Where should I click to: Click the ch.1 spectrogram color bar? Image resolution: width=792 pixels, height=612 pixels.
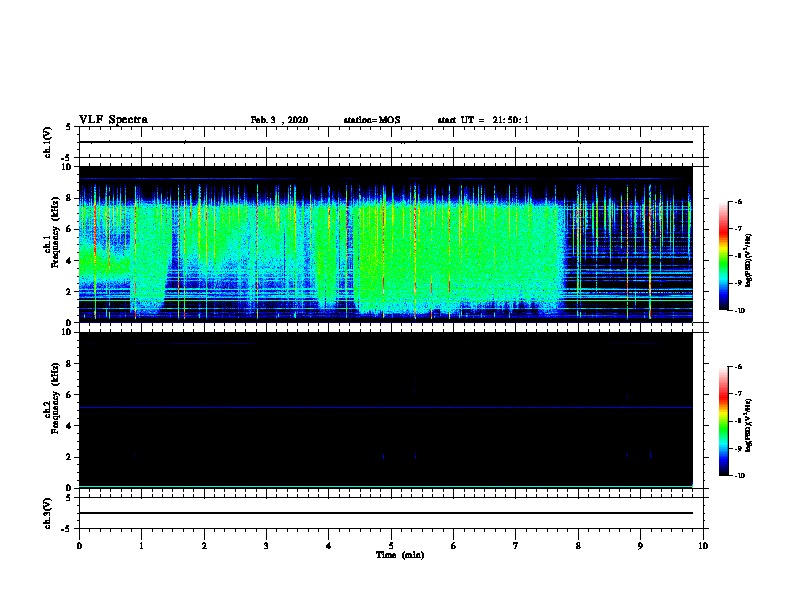tap(724, 256)
